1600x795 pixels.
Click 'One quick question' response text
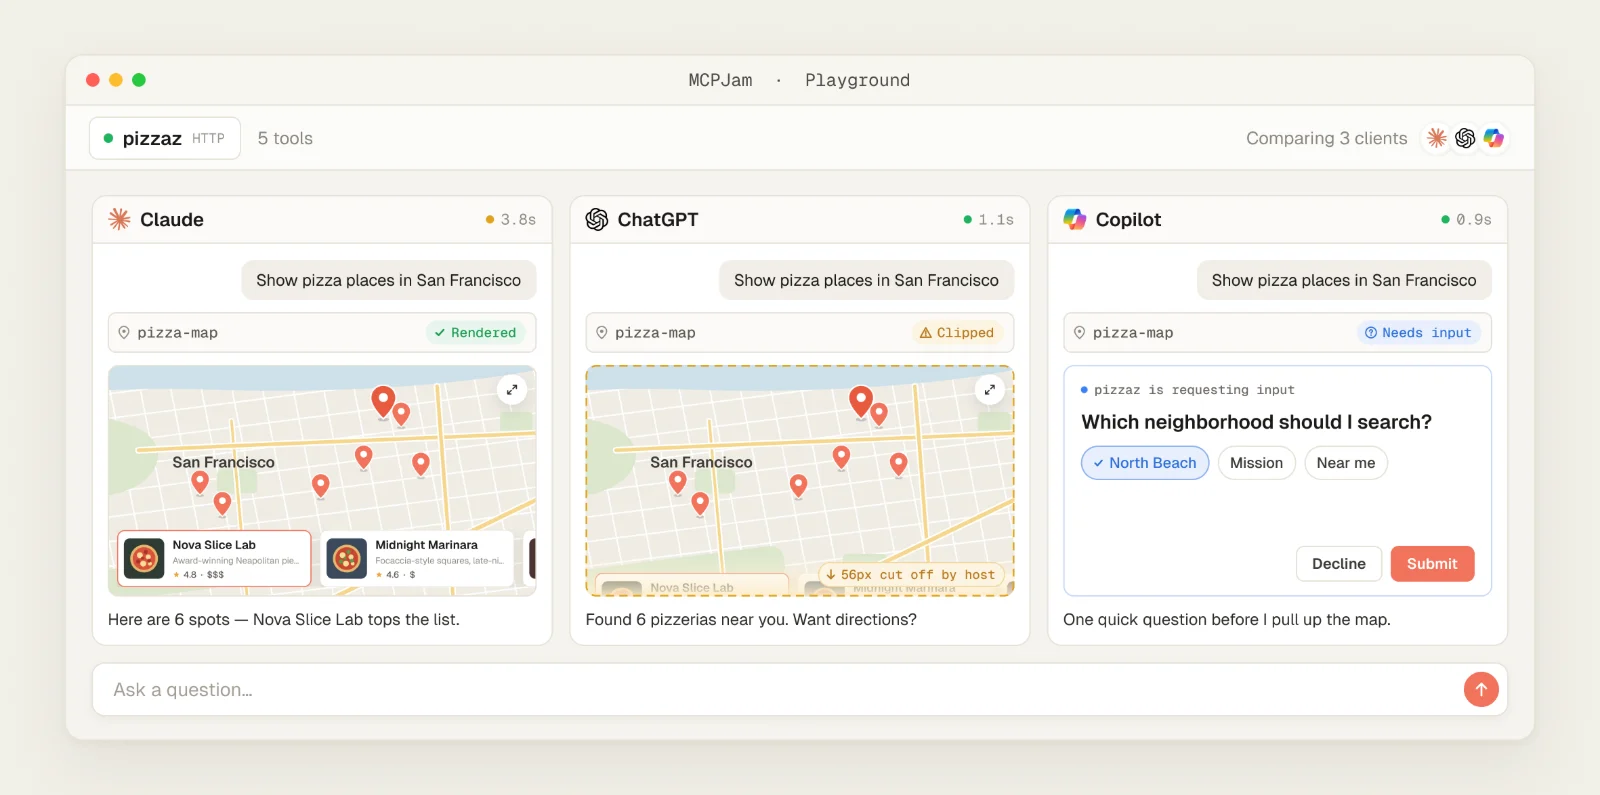pyautogui.click(x=1227, y=619)
